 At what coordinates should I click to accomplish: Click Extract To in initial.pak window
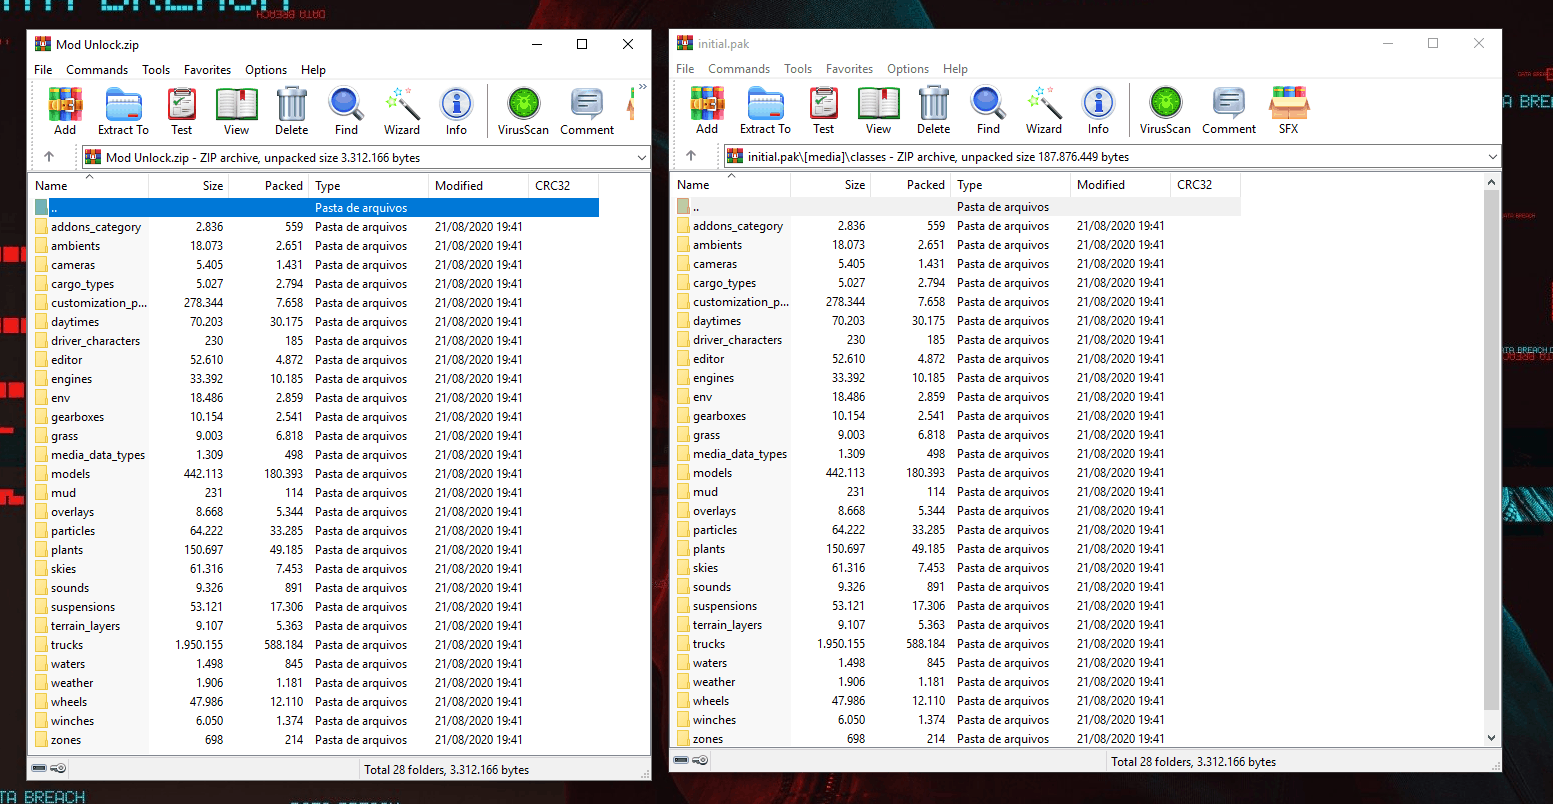[765, 110]
